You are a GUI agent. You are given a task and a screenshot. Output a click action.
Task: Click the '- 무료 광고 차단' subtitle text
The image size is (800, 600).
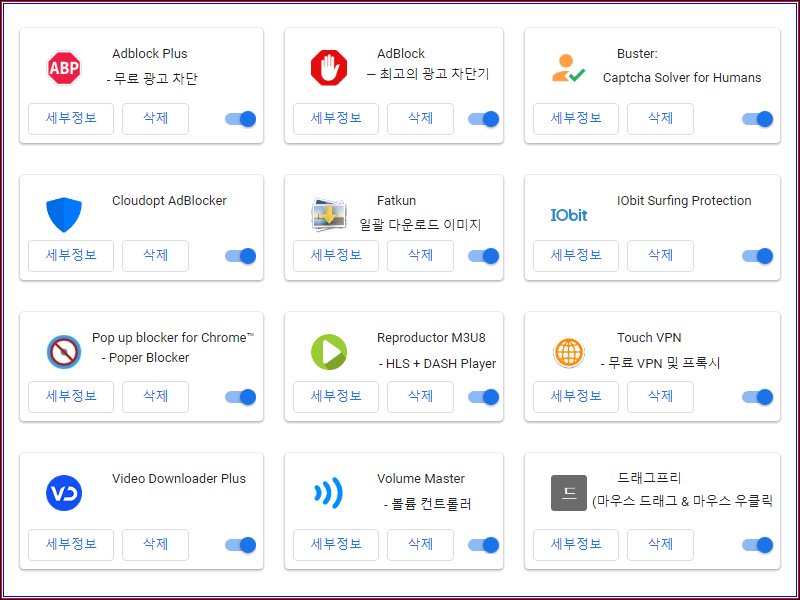tap(152, 79)
